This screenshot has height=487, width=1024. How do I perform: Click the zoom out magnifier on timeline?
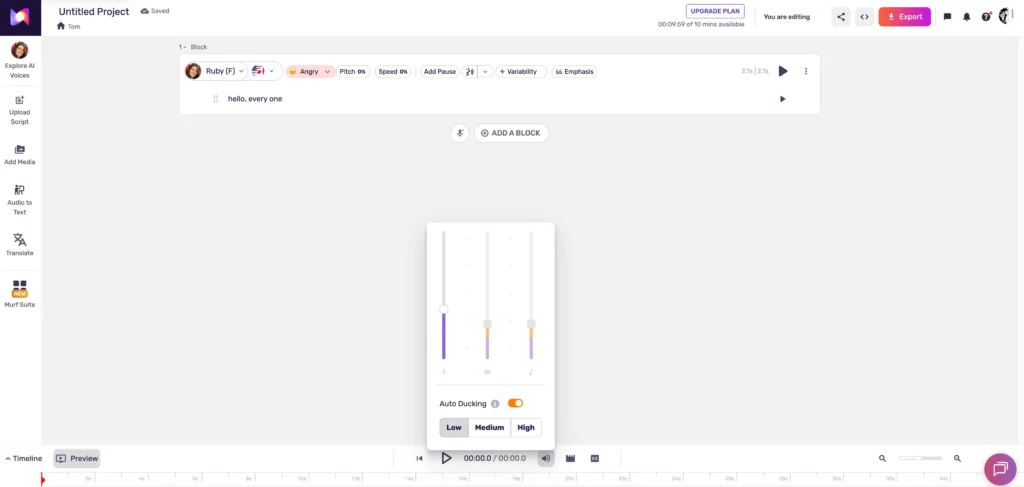click(x=882, y=458)
